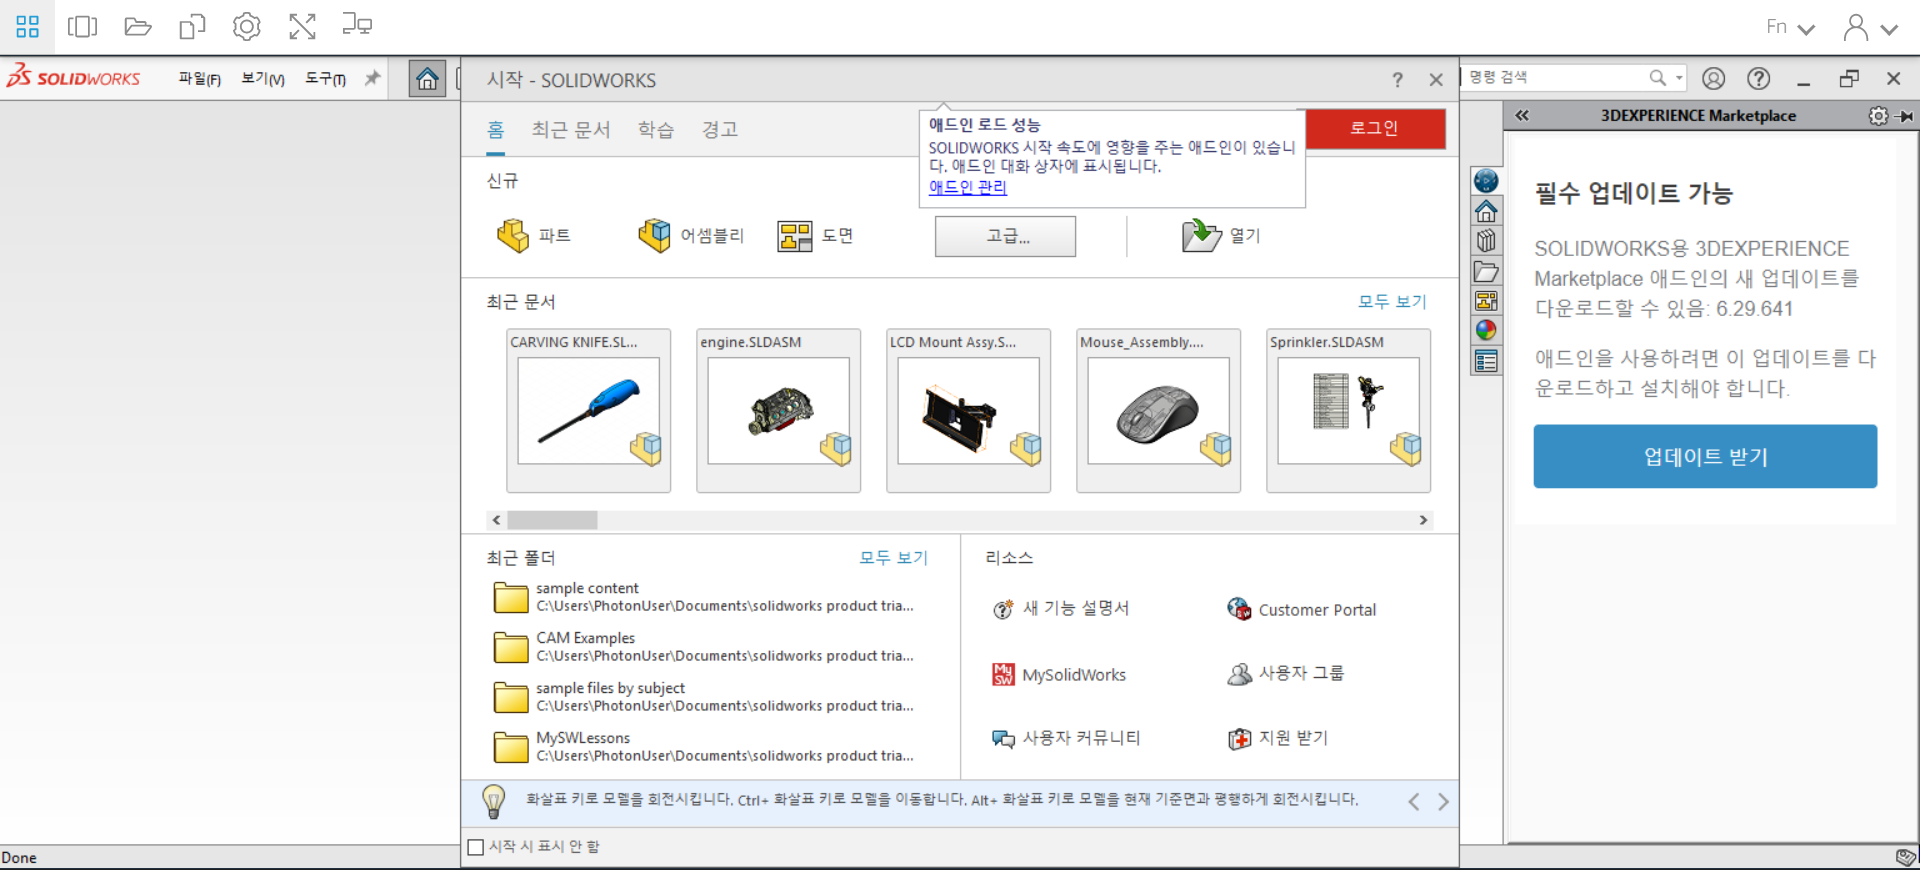Screen dimensions: 1920x870
Task: Open Get Support (지원 받기) link
Action: (1278, 738)
